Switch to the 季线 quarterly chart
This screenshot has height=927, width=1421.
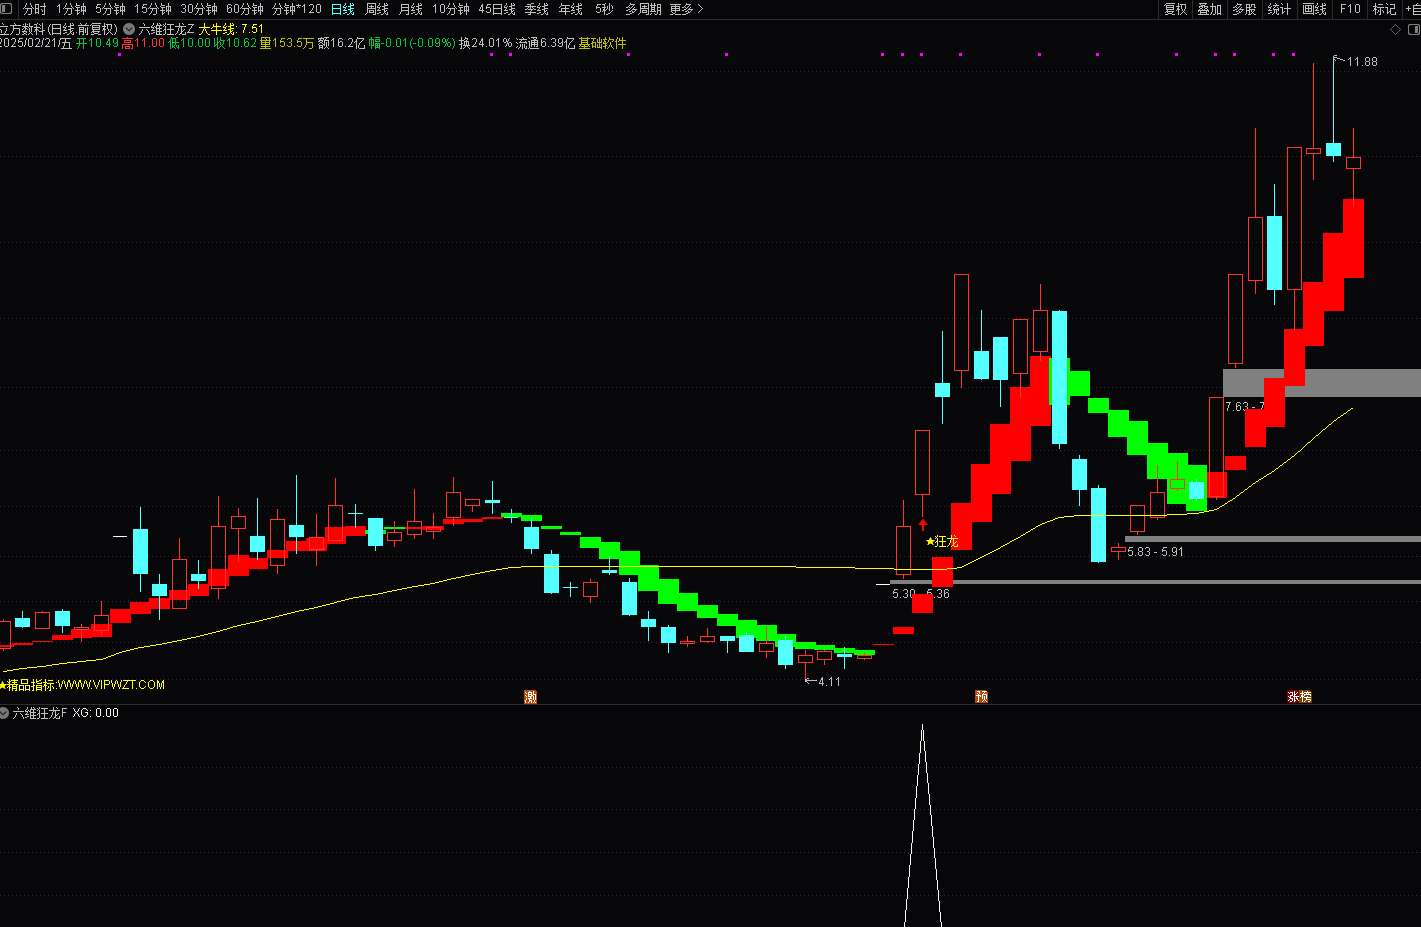pos(537,9)
